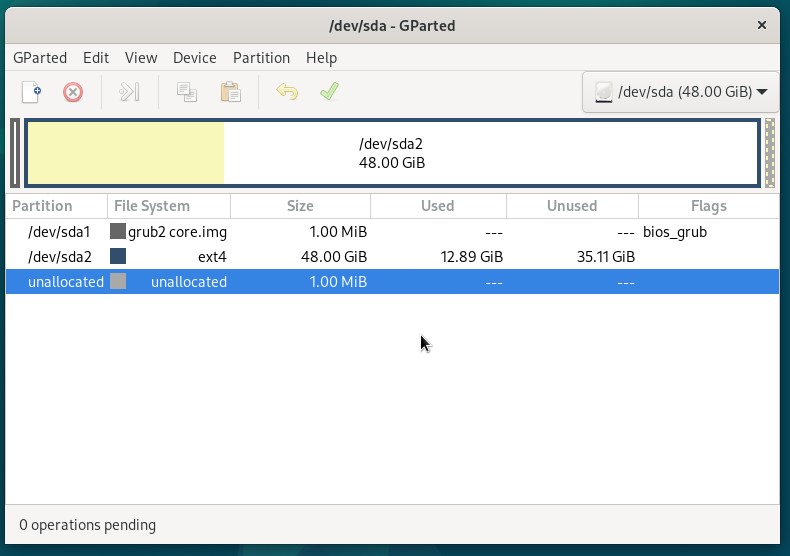Sort by Partition column header
The image size is (790, 556).
(x=56, y=206)
